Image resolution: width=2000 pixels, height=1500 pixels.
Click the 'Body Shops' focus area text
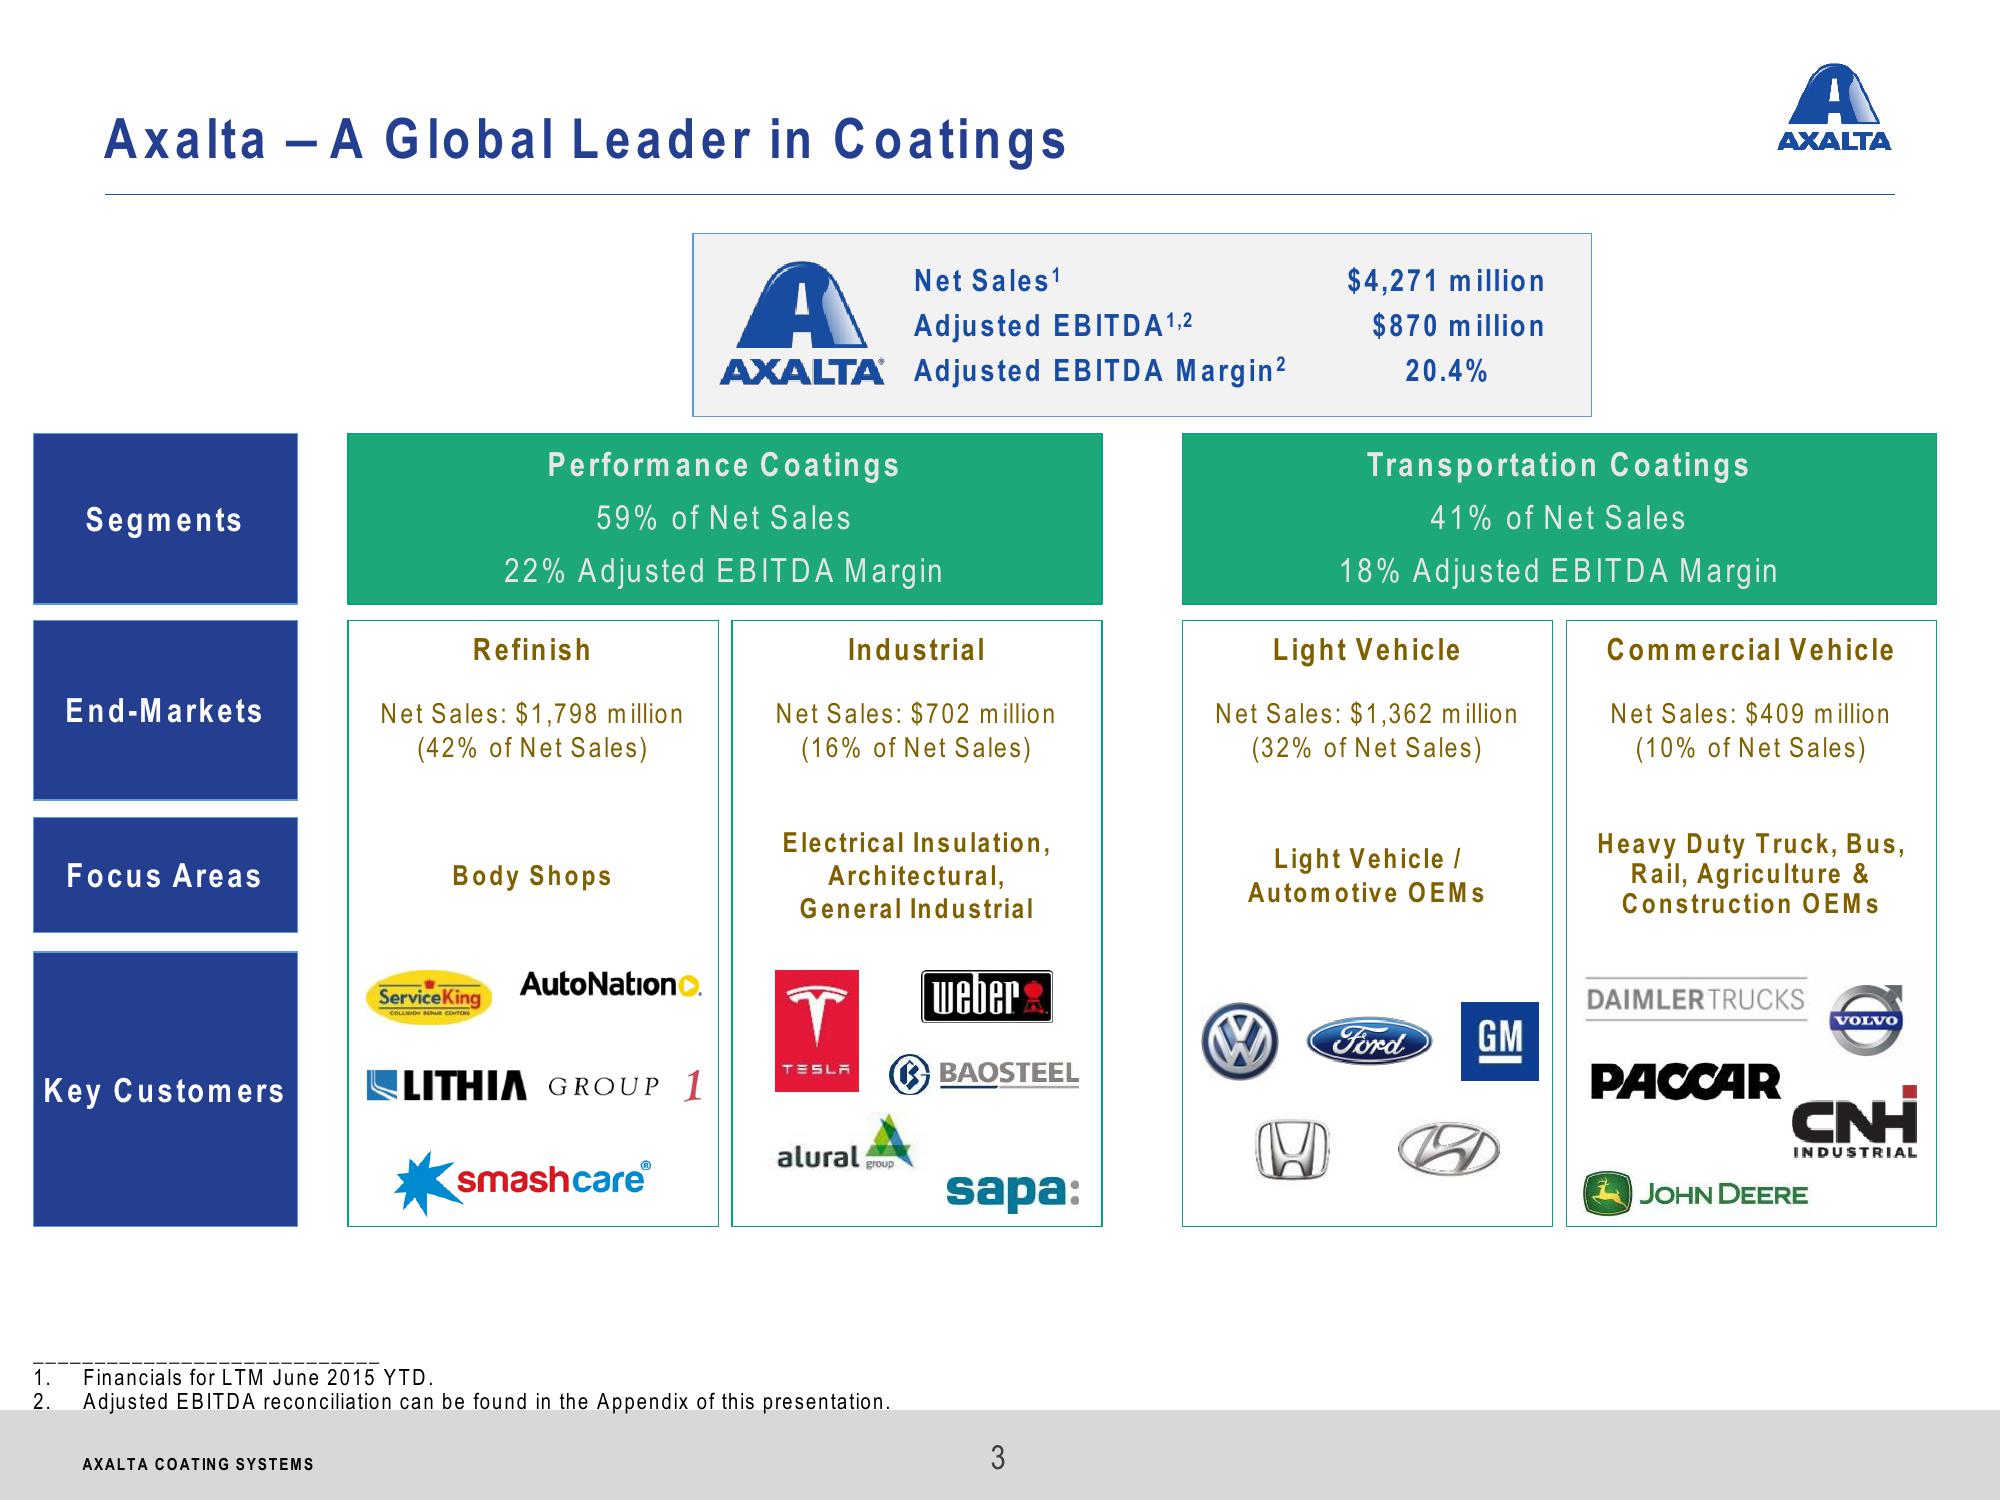tap(532, 876)
